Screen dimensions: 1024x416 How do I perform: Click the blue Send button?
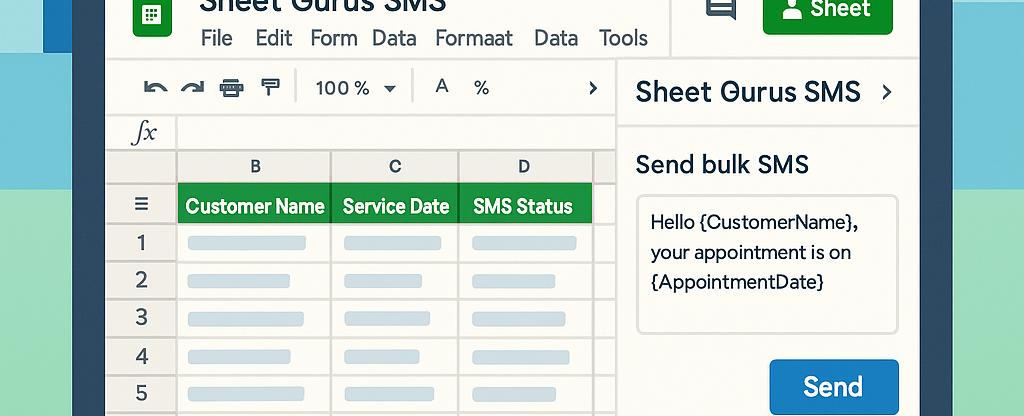pyautogui.click(x=833, y=387)
